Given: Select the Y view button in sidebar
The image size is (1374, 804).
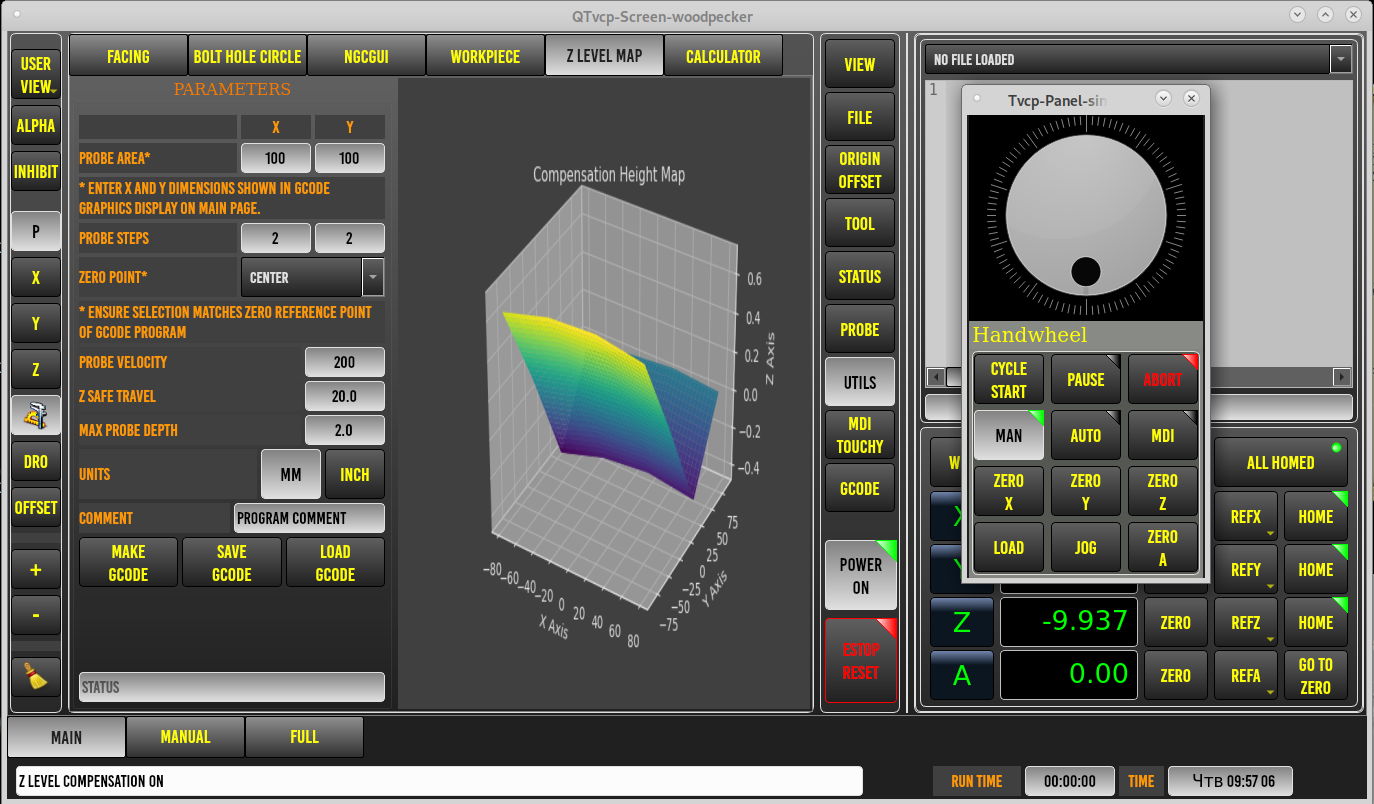Looking at the screenshot, I should pos(36,323).
